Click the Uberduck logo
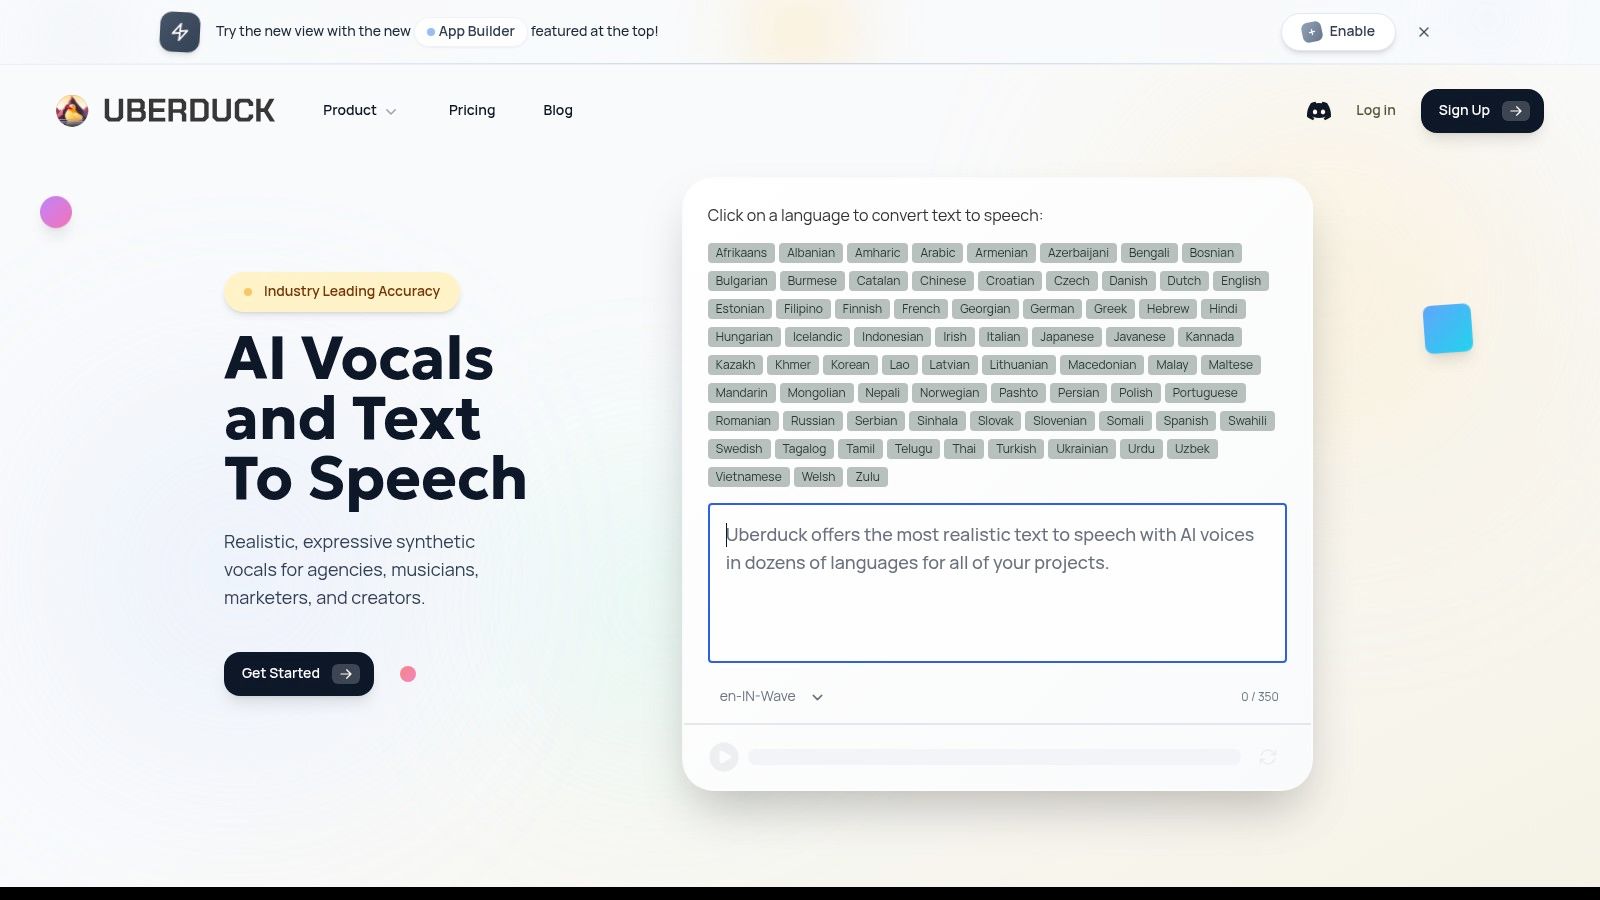Image resolution: width=1600 pixels, height=900 pixels. point(165,110)
